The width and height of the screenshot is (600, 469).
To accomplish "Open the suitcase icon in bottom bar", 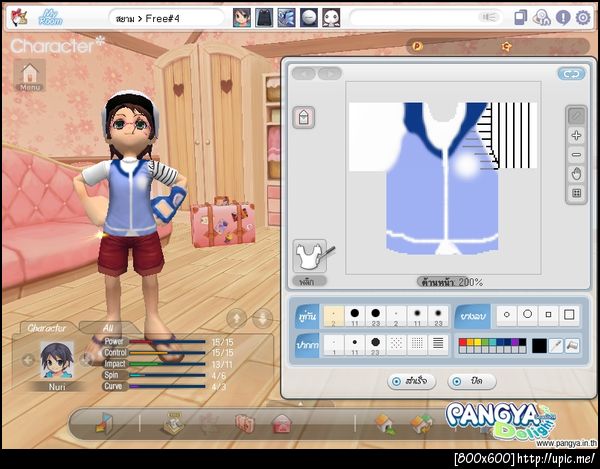I will (245, 424).
